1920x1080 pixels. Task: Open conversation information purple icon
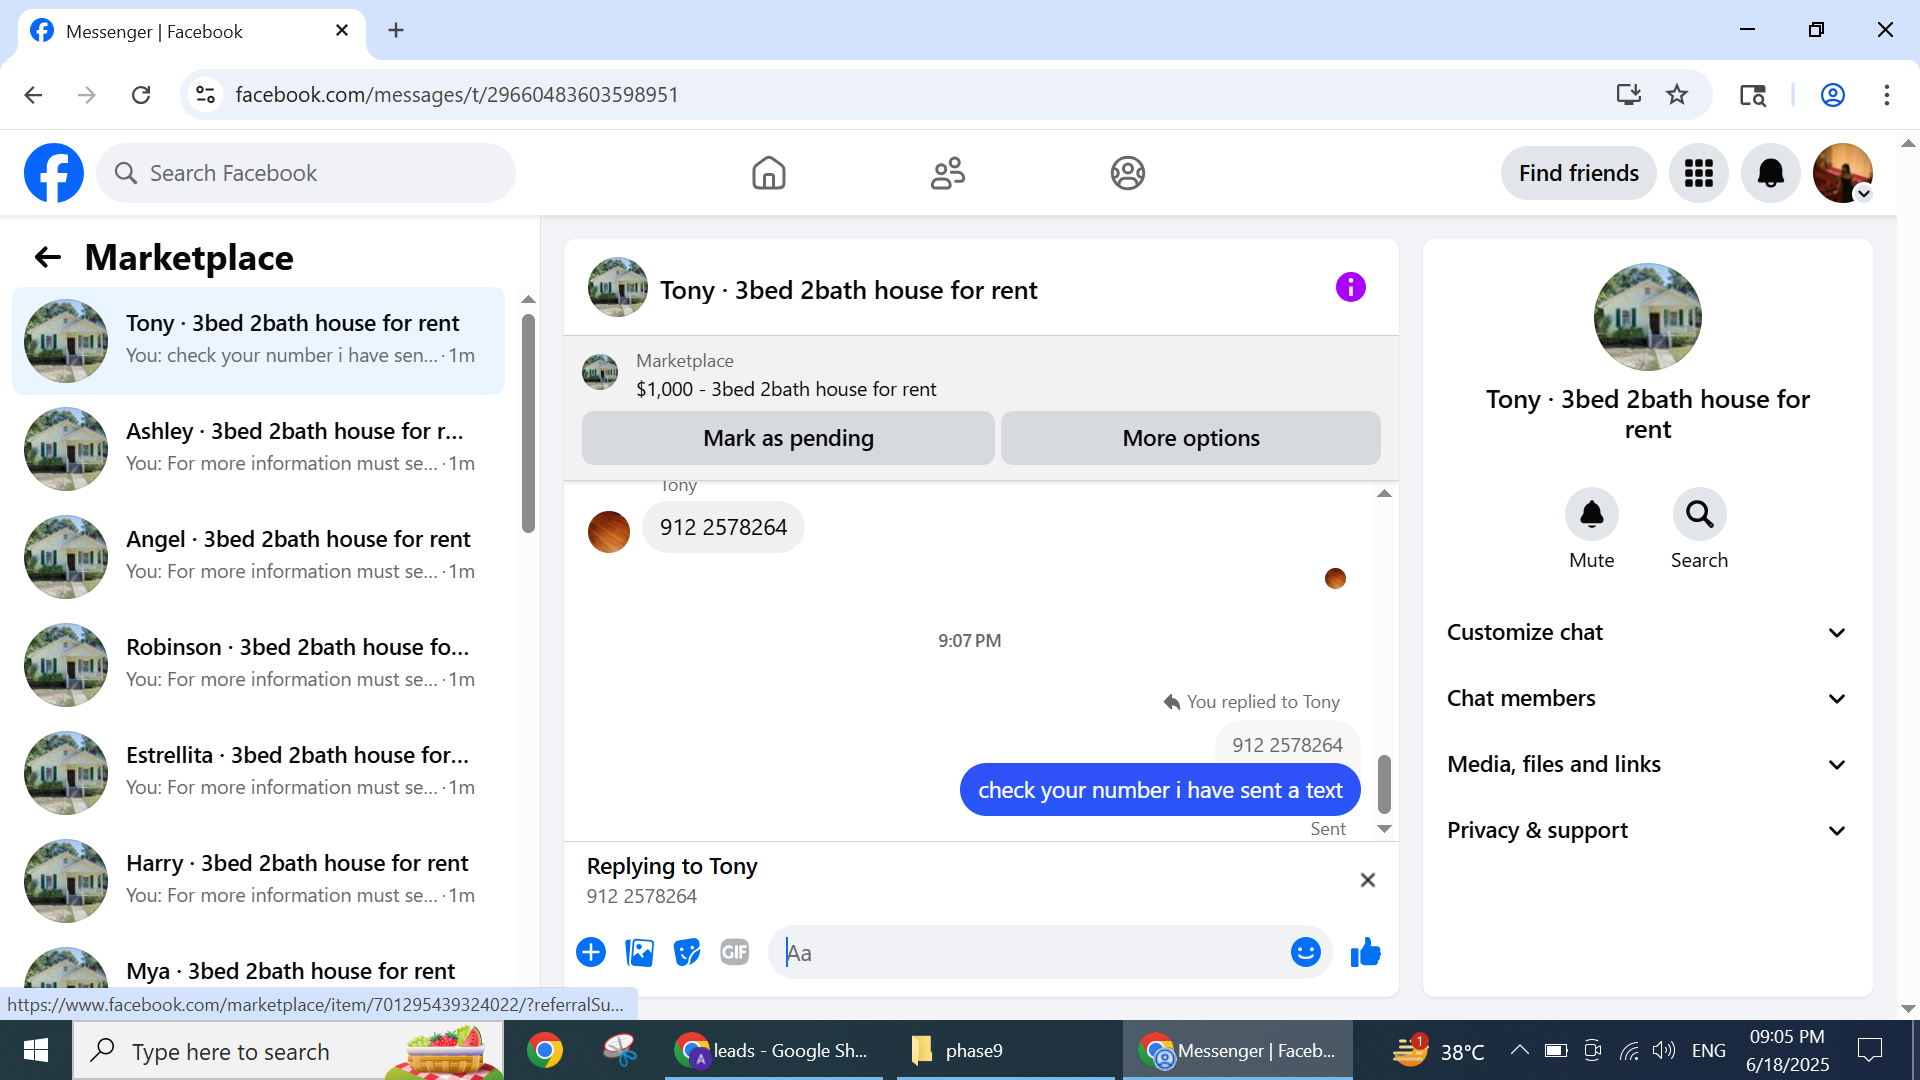1350,288
